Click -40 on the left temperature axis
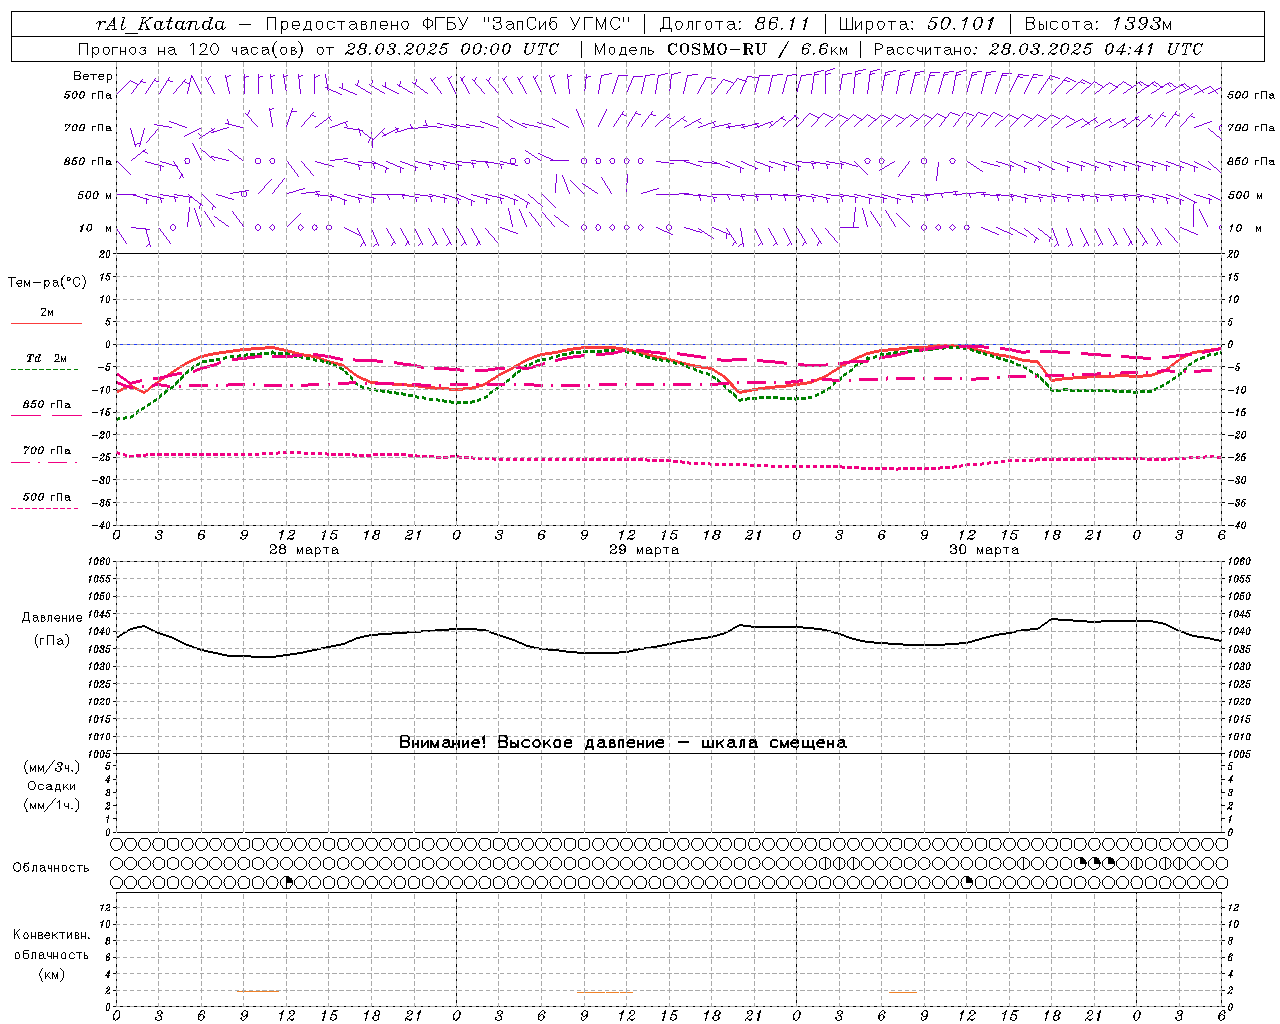 103,525
